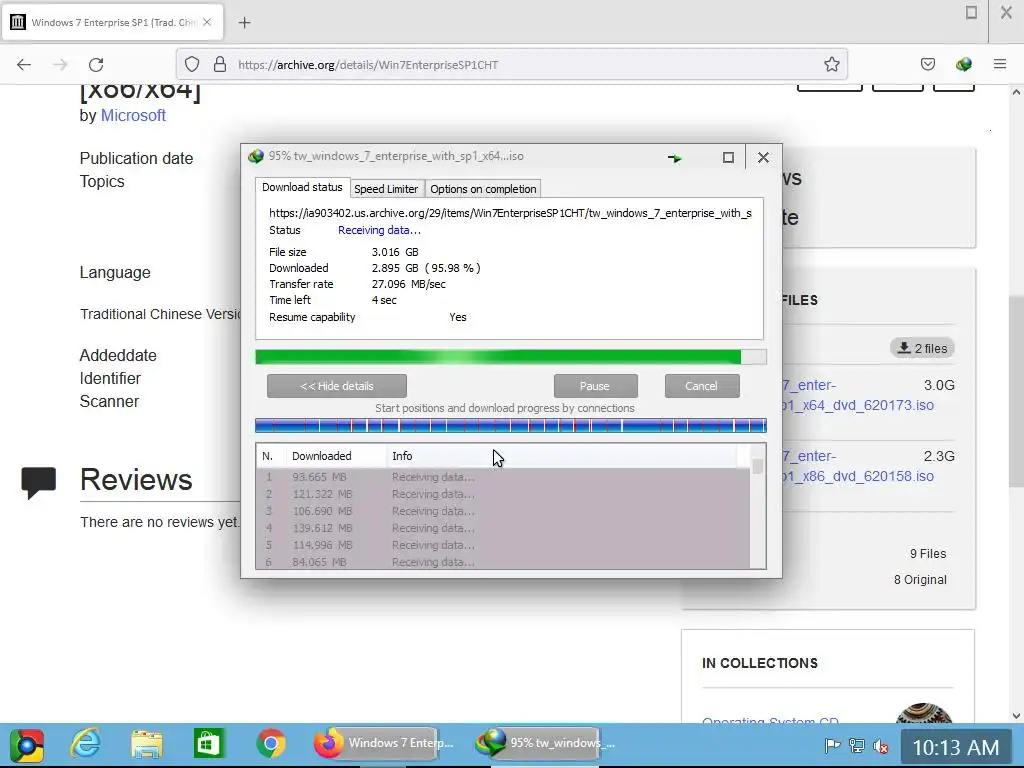Click the Forward arrow in Firefox
1024x768 pixels.
tap(60, 65)
